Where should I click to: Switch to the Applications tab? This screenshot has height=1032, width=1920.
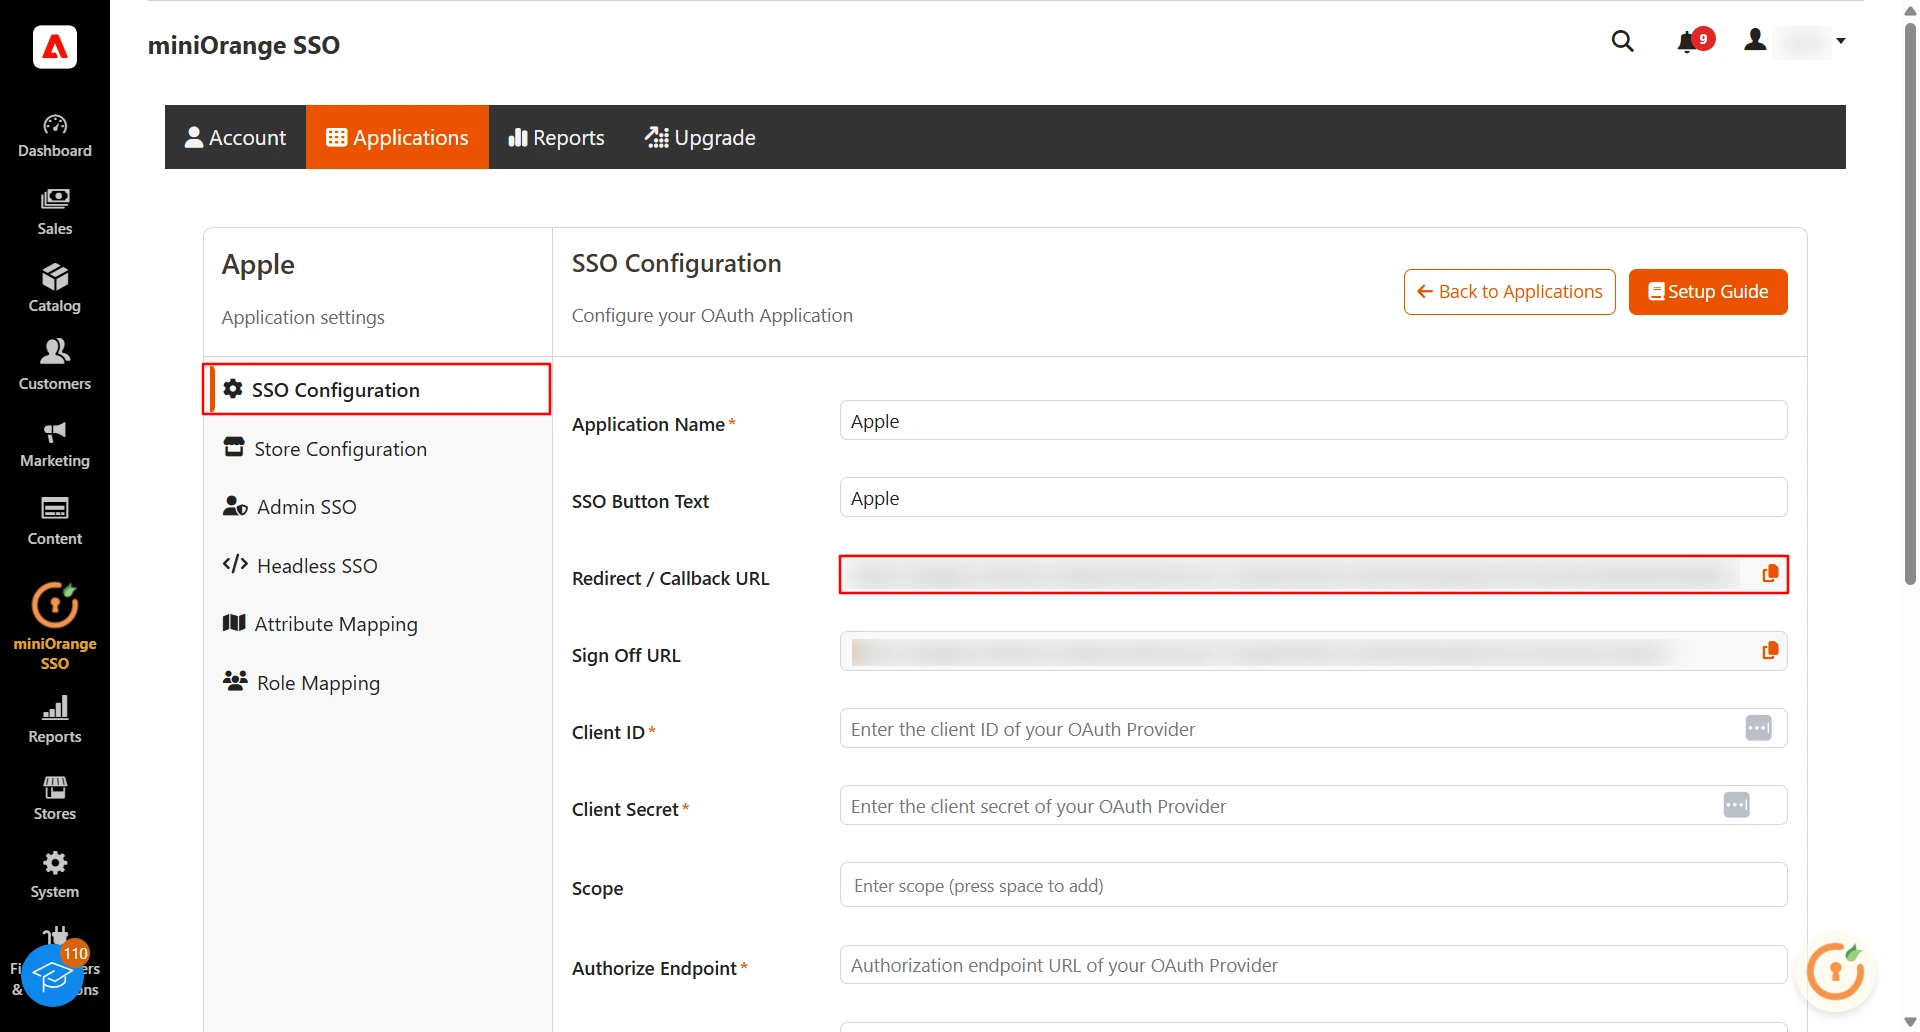tap(397, 137)
